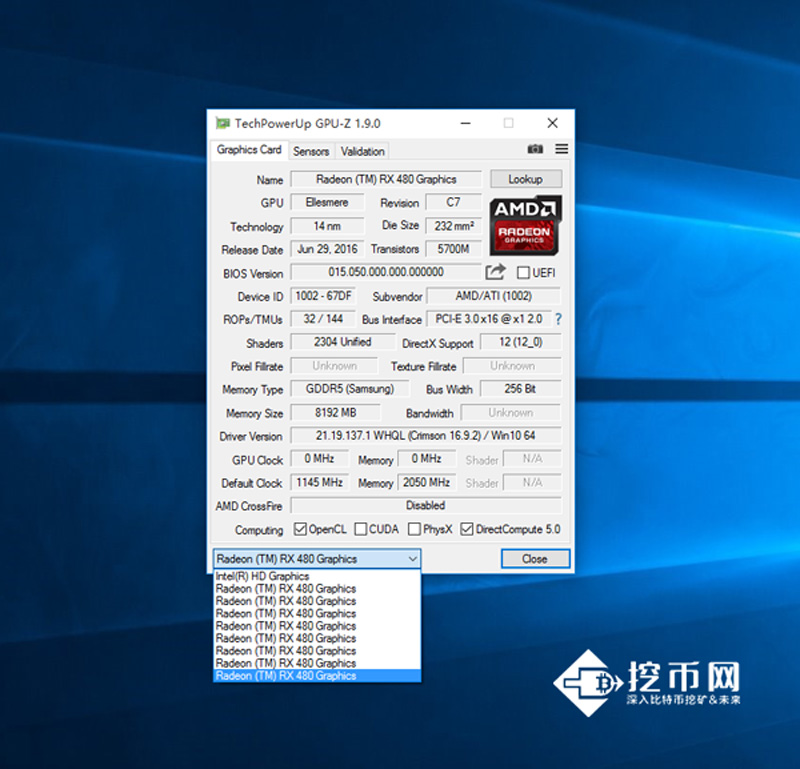Click the ROPs/TMUs value 32 / 144
Screen dimensions: 800x769
pyautogui.click(x=323, y=319)
